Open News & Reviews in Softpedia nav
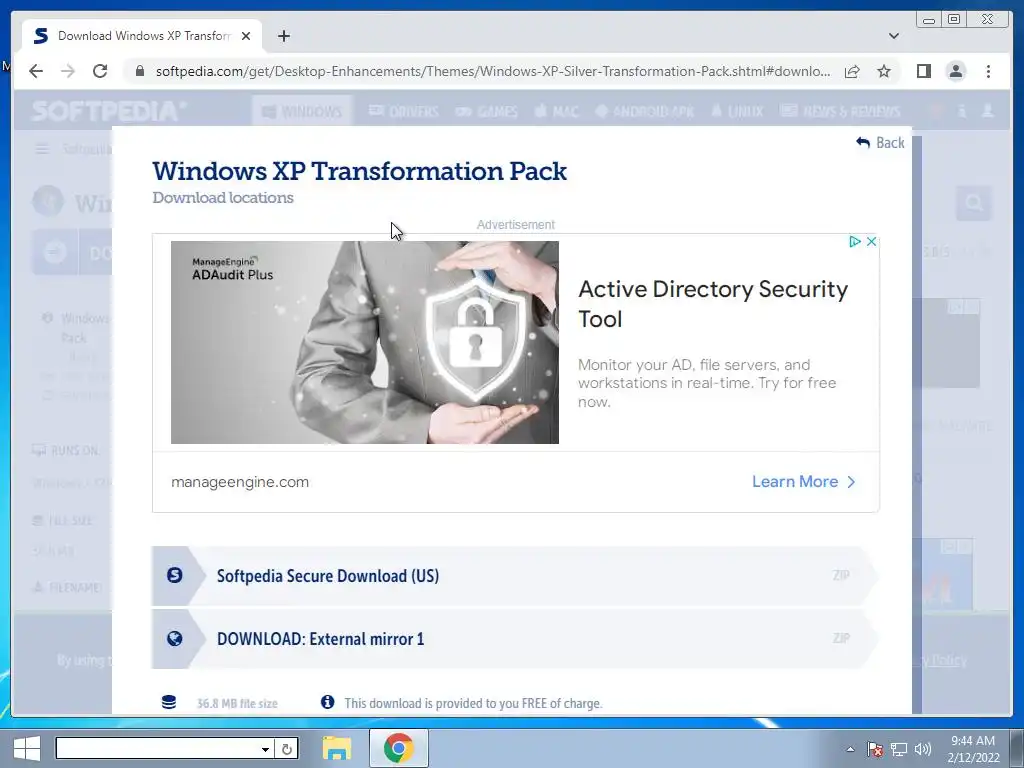 tap(840, 111)
